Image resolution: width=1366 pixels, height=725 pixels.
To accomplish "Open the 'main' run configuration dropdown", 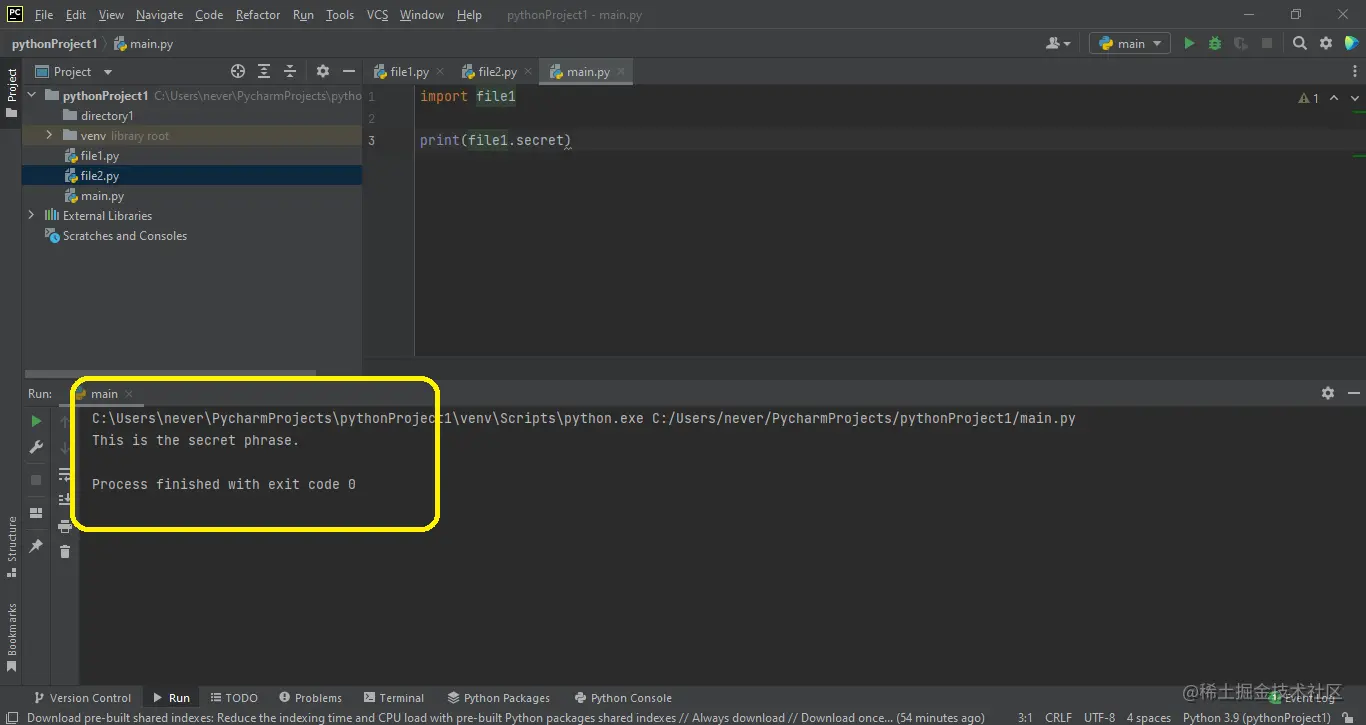I will (x=1129, y=43).
